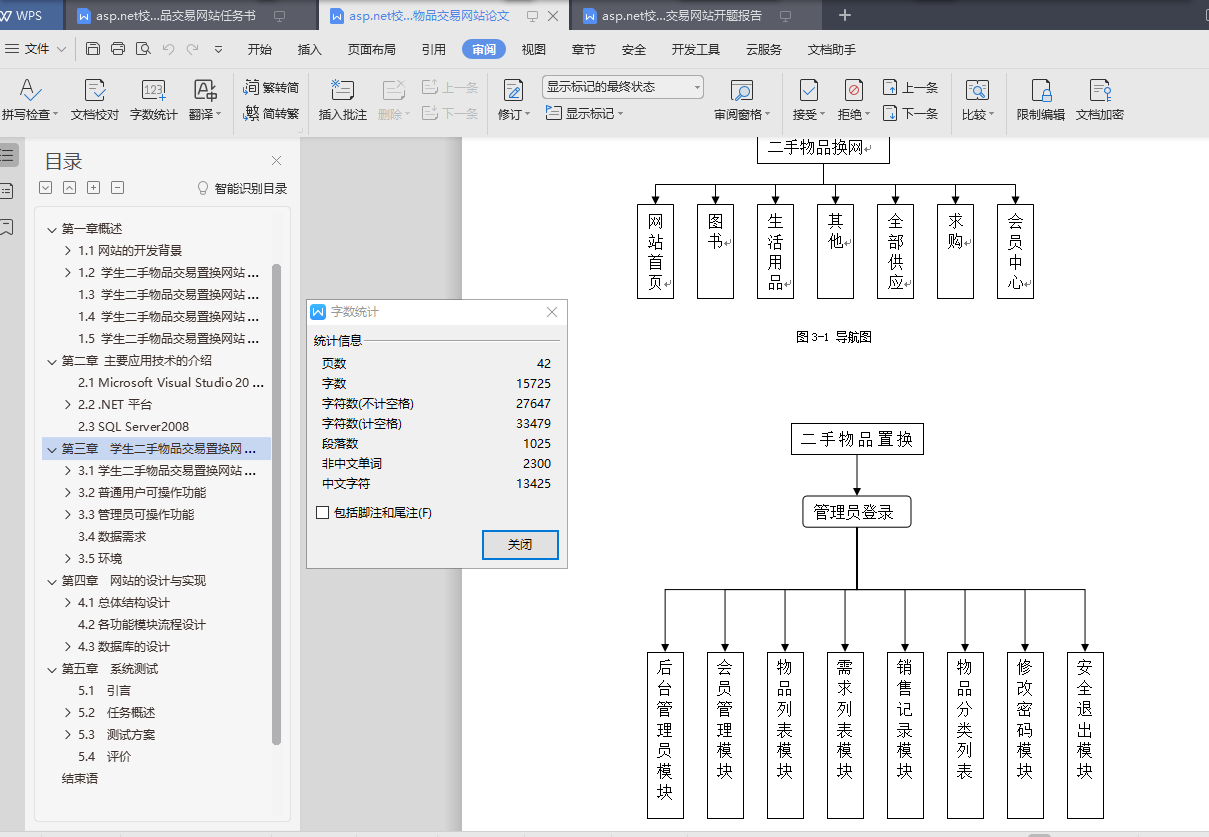The image size is (1209, 837).
Task: Open 显示标记的最终状态 dropdown
Action: pyautogui.click(x=623, y=87)
